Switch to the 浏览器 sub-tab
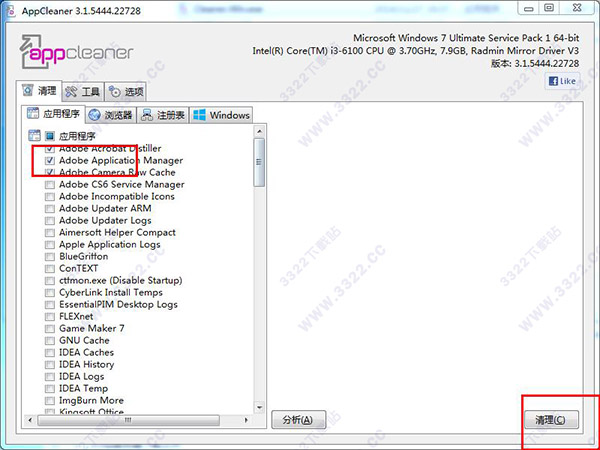 [111, 115]
